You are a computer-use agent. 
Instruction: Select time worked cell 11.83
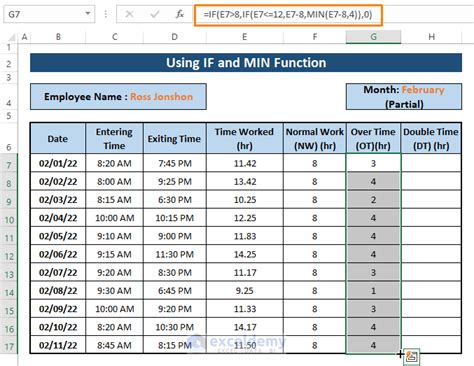click(245, 236)
